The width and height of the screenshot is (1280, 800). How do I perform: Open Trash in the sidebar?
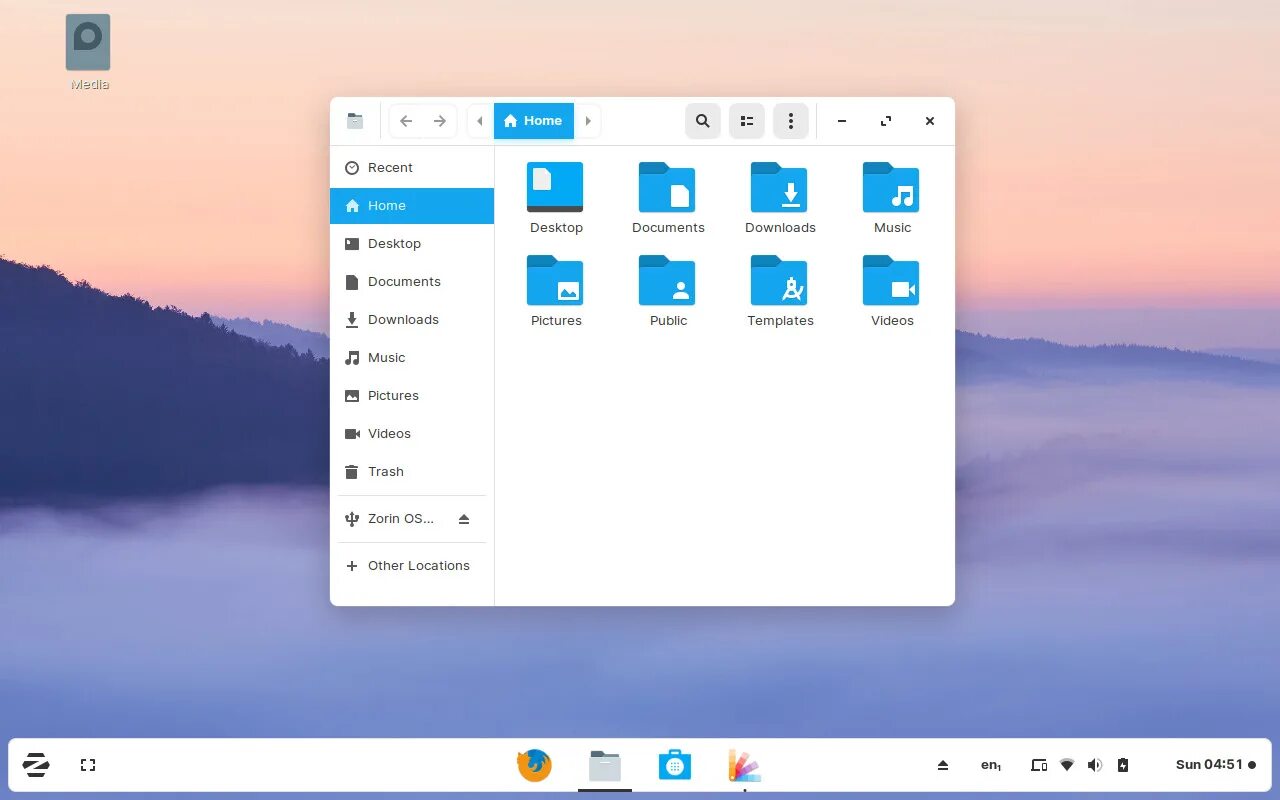tap(412, 472)
